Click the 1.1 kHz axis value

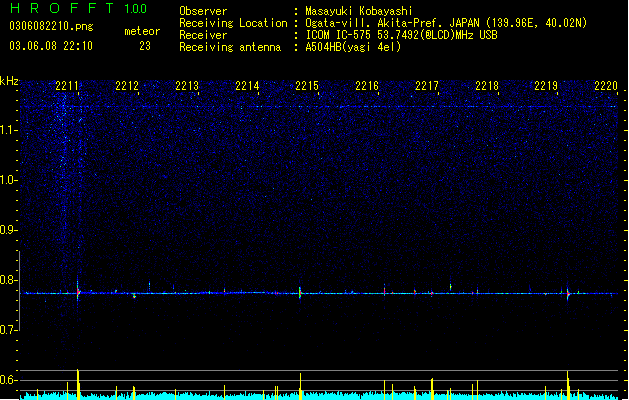tap(8, 130)
